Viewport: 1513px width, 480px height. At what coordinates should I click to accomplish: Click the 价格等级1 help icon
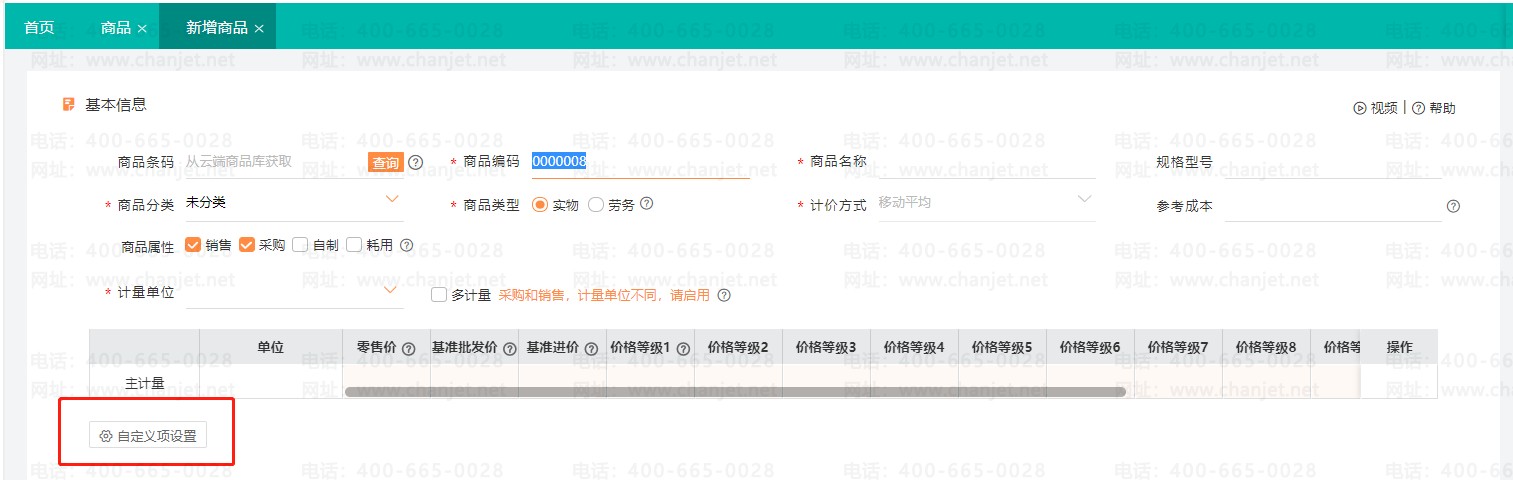(x=683, y=349)
